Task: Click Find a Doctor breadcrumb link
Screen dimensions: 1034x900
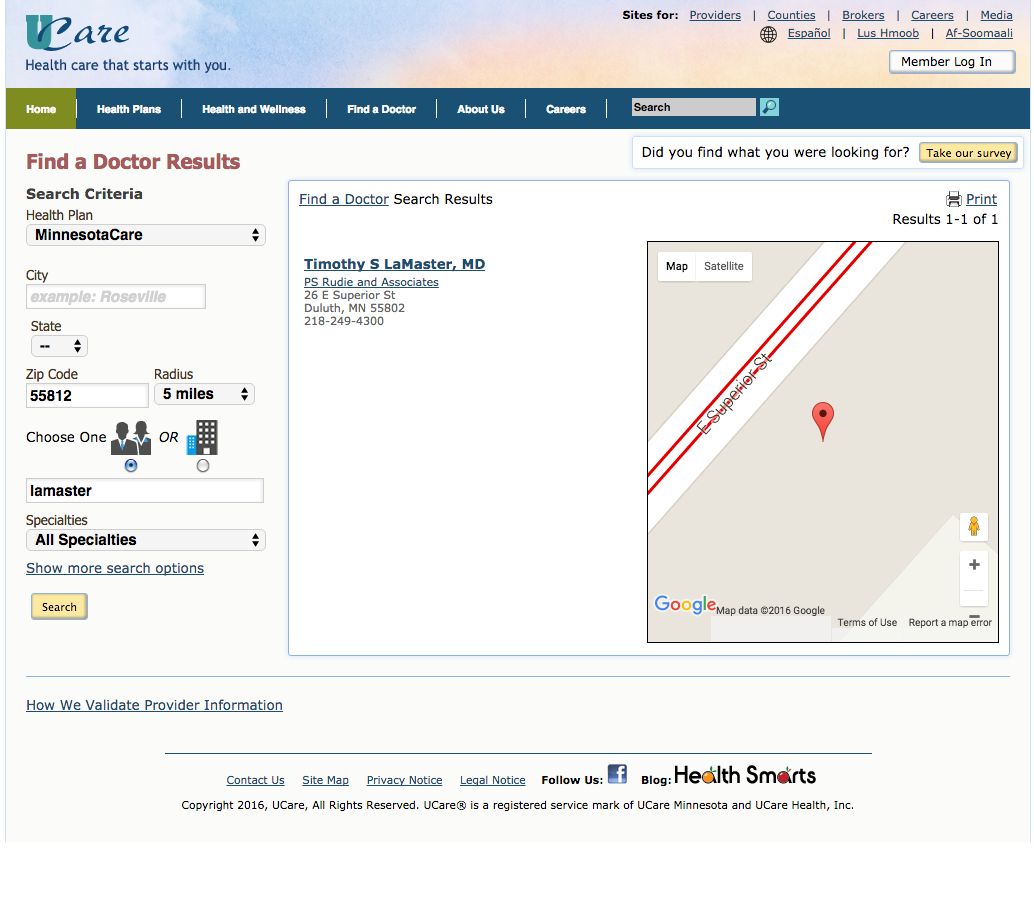Action: [x=344, y=199]
